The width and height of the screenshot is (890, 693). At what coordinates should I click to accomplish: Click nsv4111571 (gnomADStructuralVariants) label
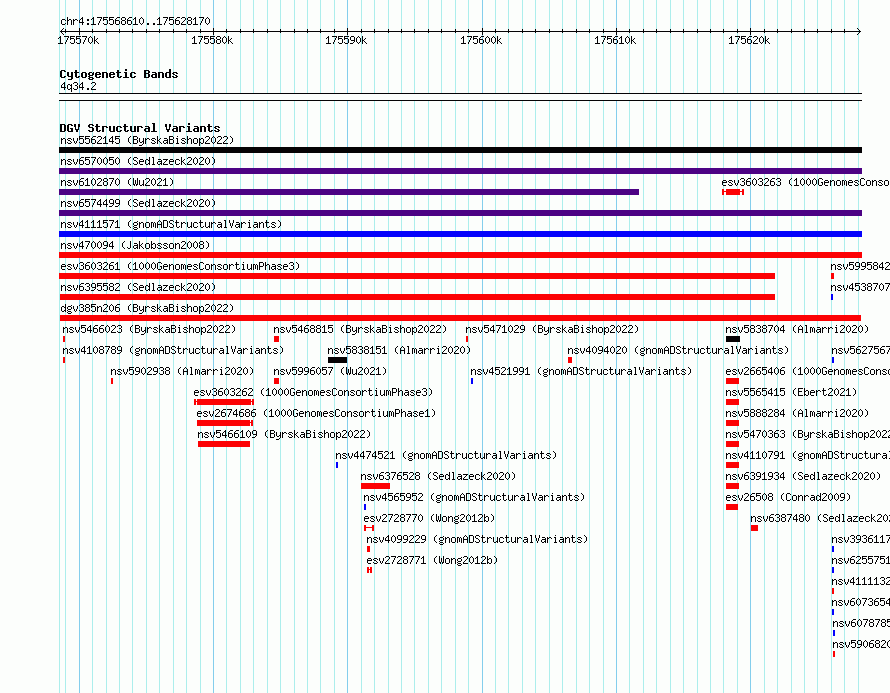[x=171, y=224]
